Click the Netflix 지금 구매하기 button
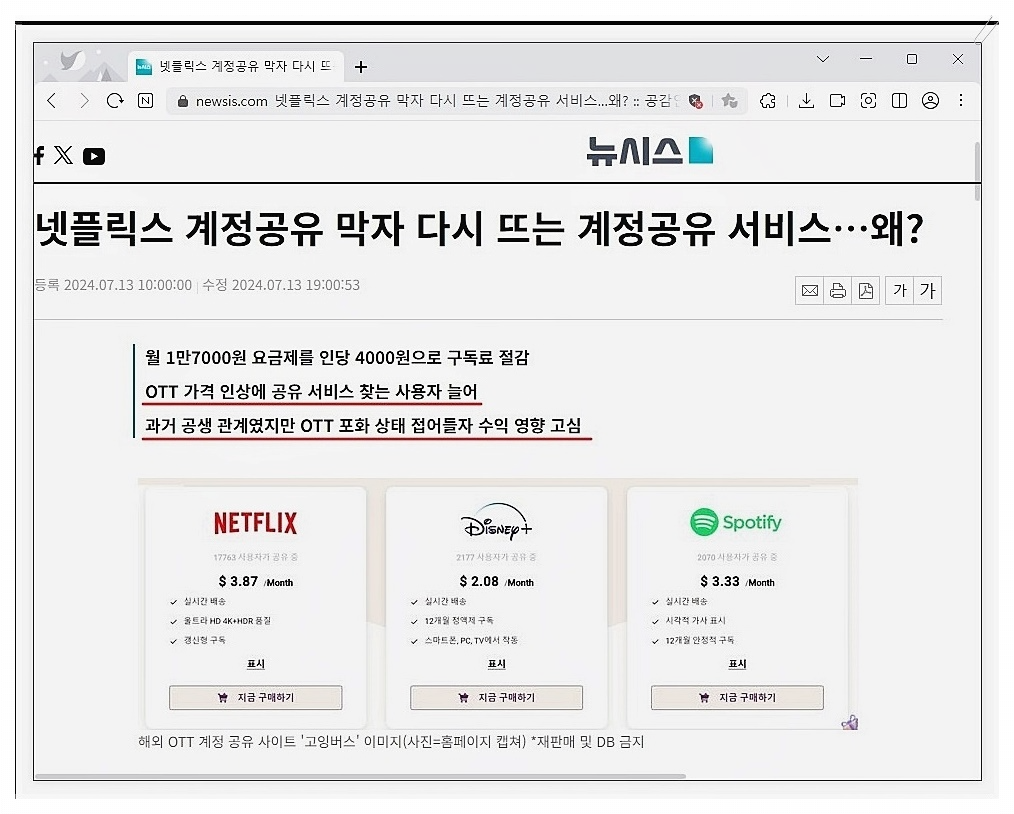The height and width of the screenshot is (814, 1014). (x=255, y=698)
